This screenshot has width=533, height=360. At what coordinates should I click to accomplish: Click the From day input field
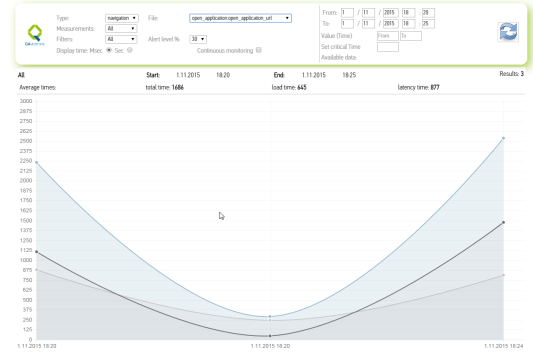pos(347,13)
